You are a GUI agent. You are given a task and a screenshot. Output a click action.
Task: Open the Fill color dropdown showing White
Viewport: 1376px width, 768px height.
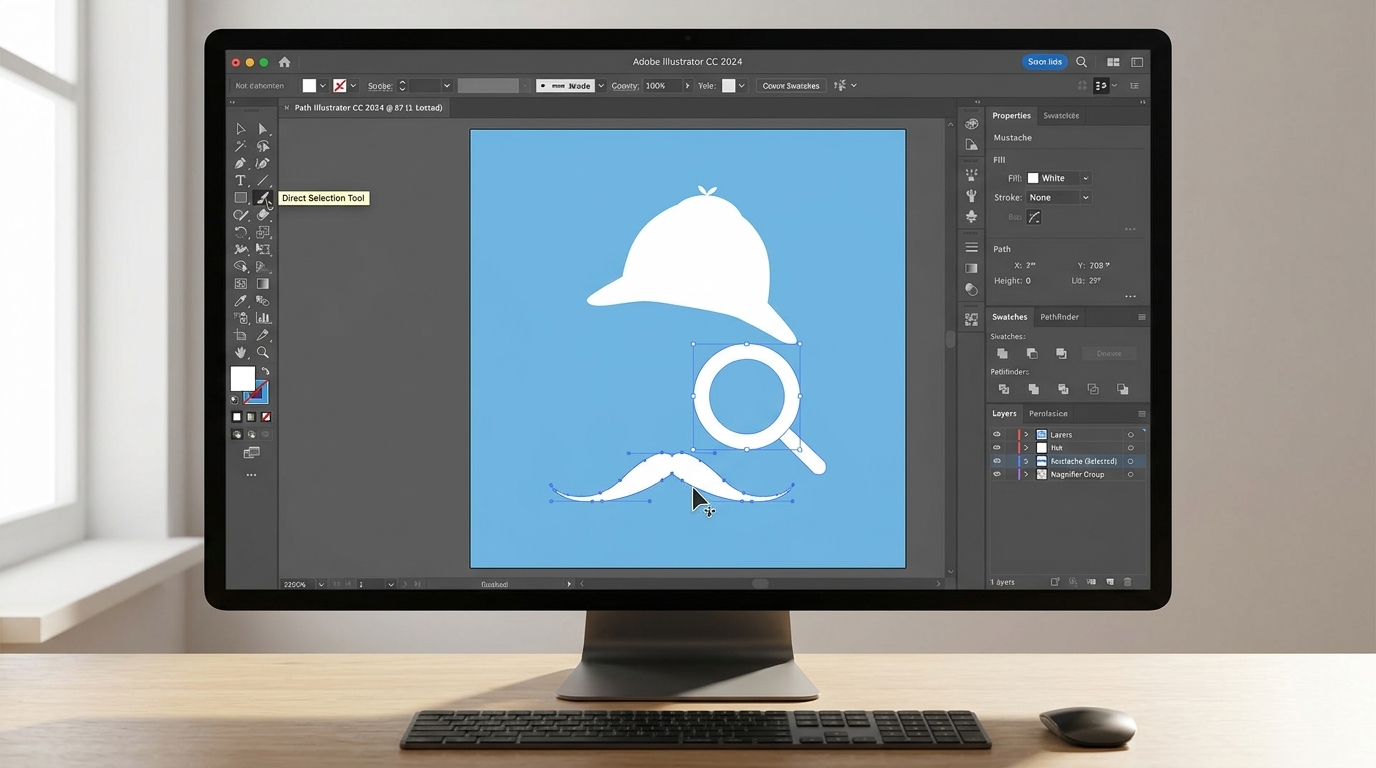tap(1059, 178)
